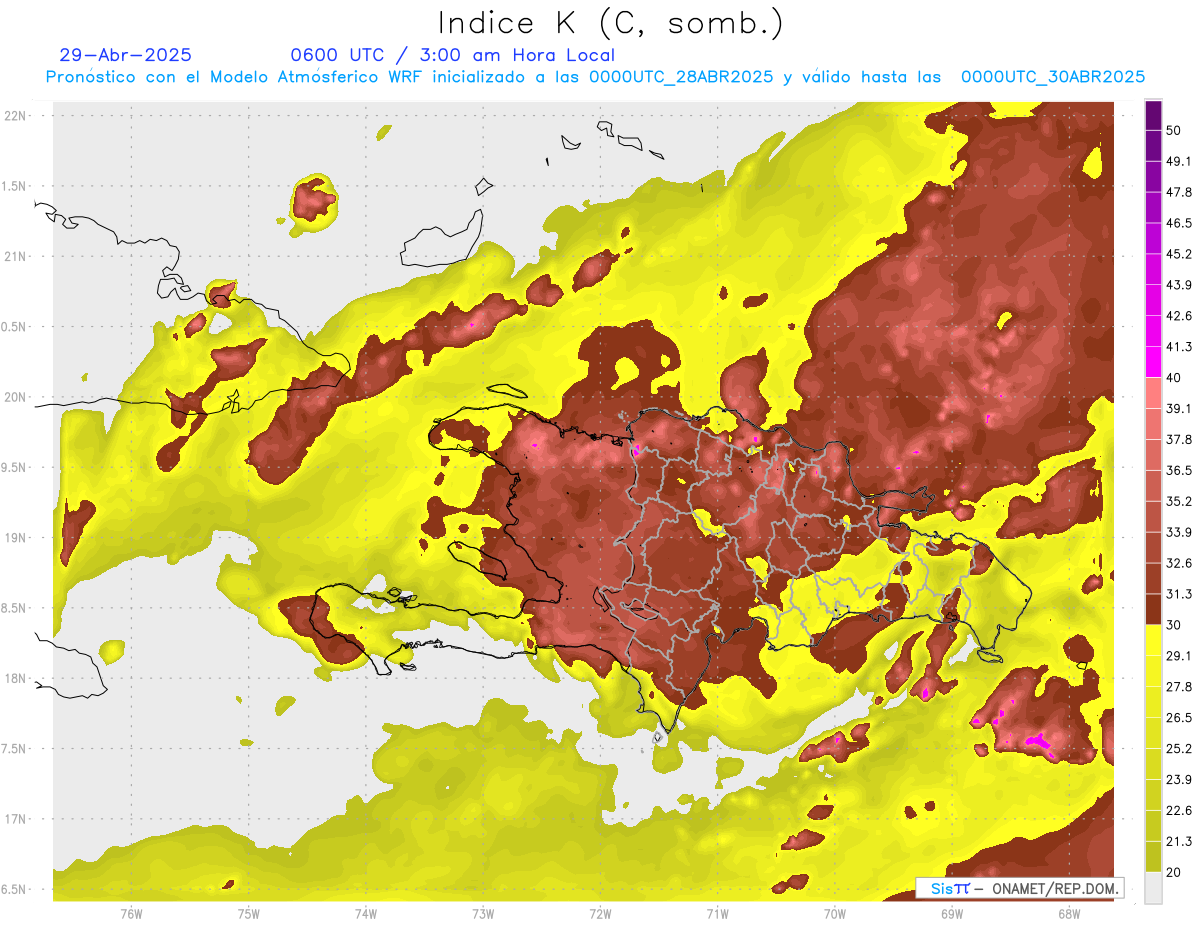This screenshot has width=1200, height=927.
Task: Click '0600 UTC / 3:00 am Hora Local'
Action: (452, 55)
